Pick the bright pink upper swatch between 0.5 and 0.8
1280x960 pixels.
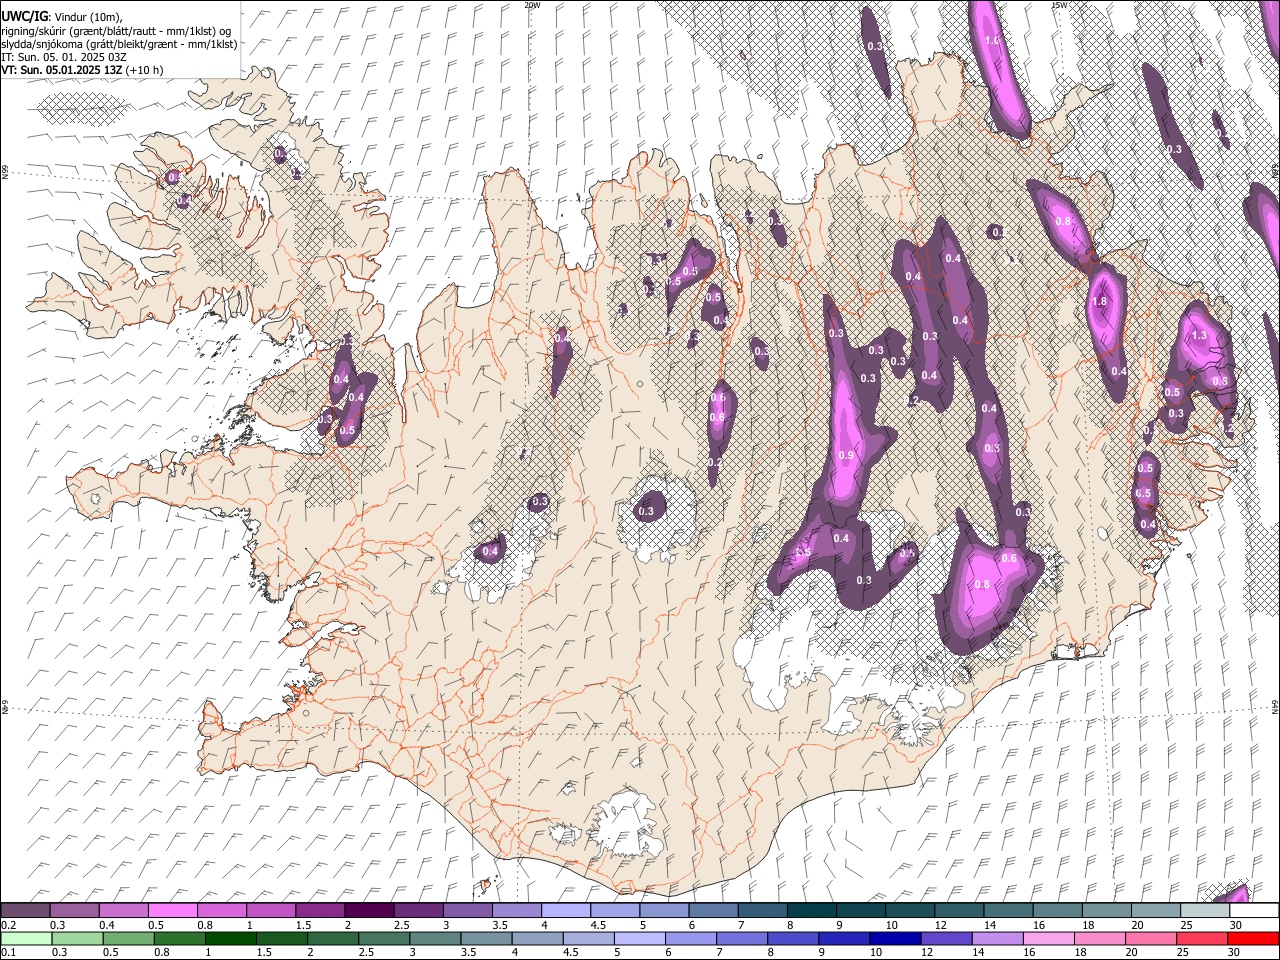click(172, 911)
